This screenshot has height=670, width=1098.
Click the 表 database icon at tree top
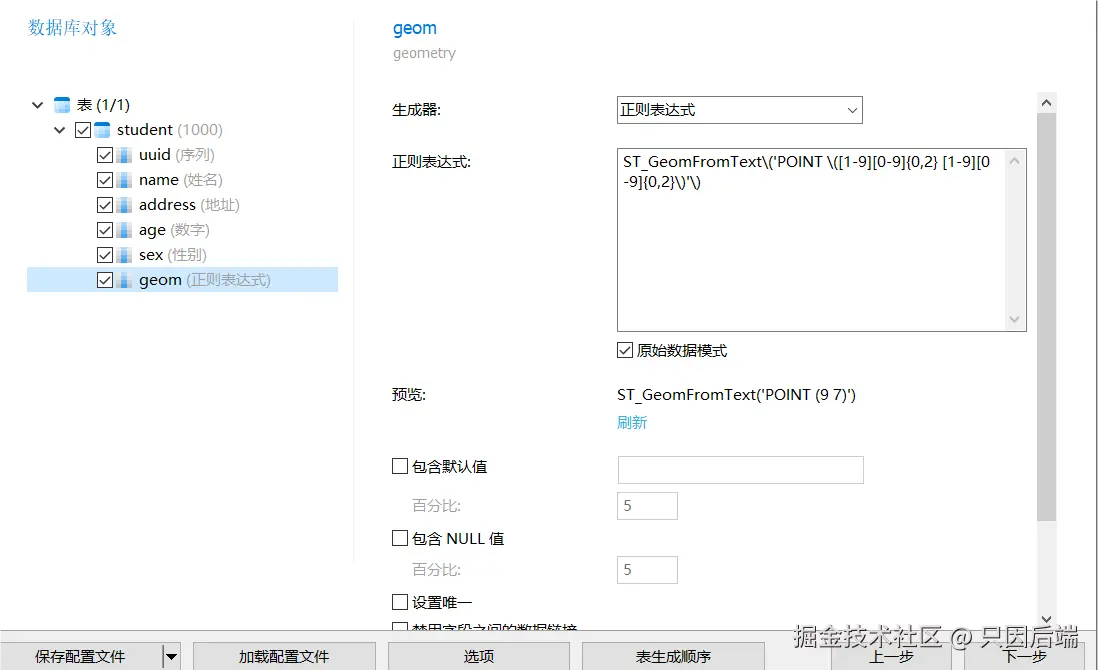(x=60, y=104)
